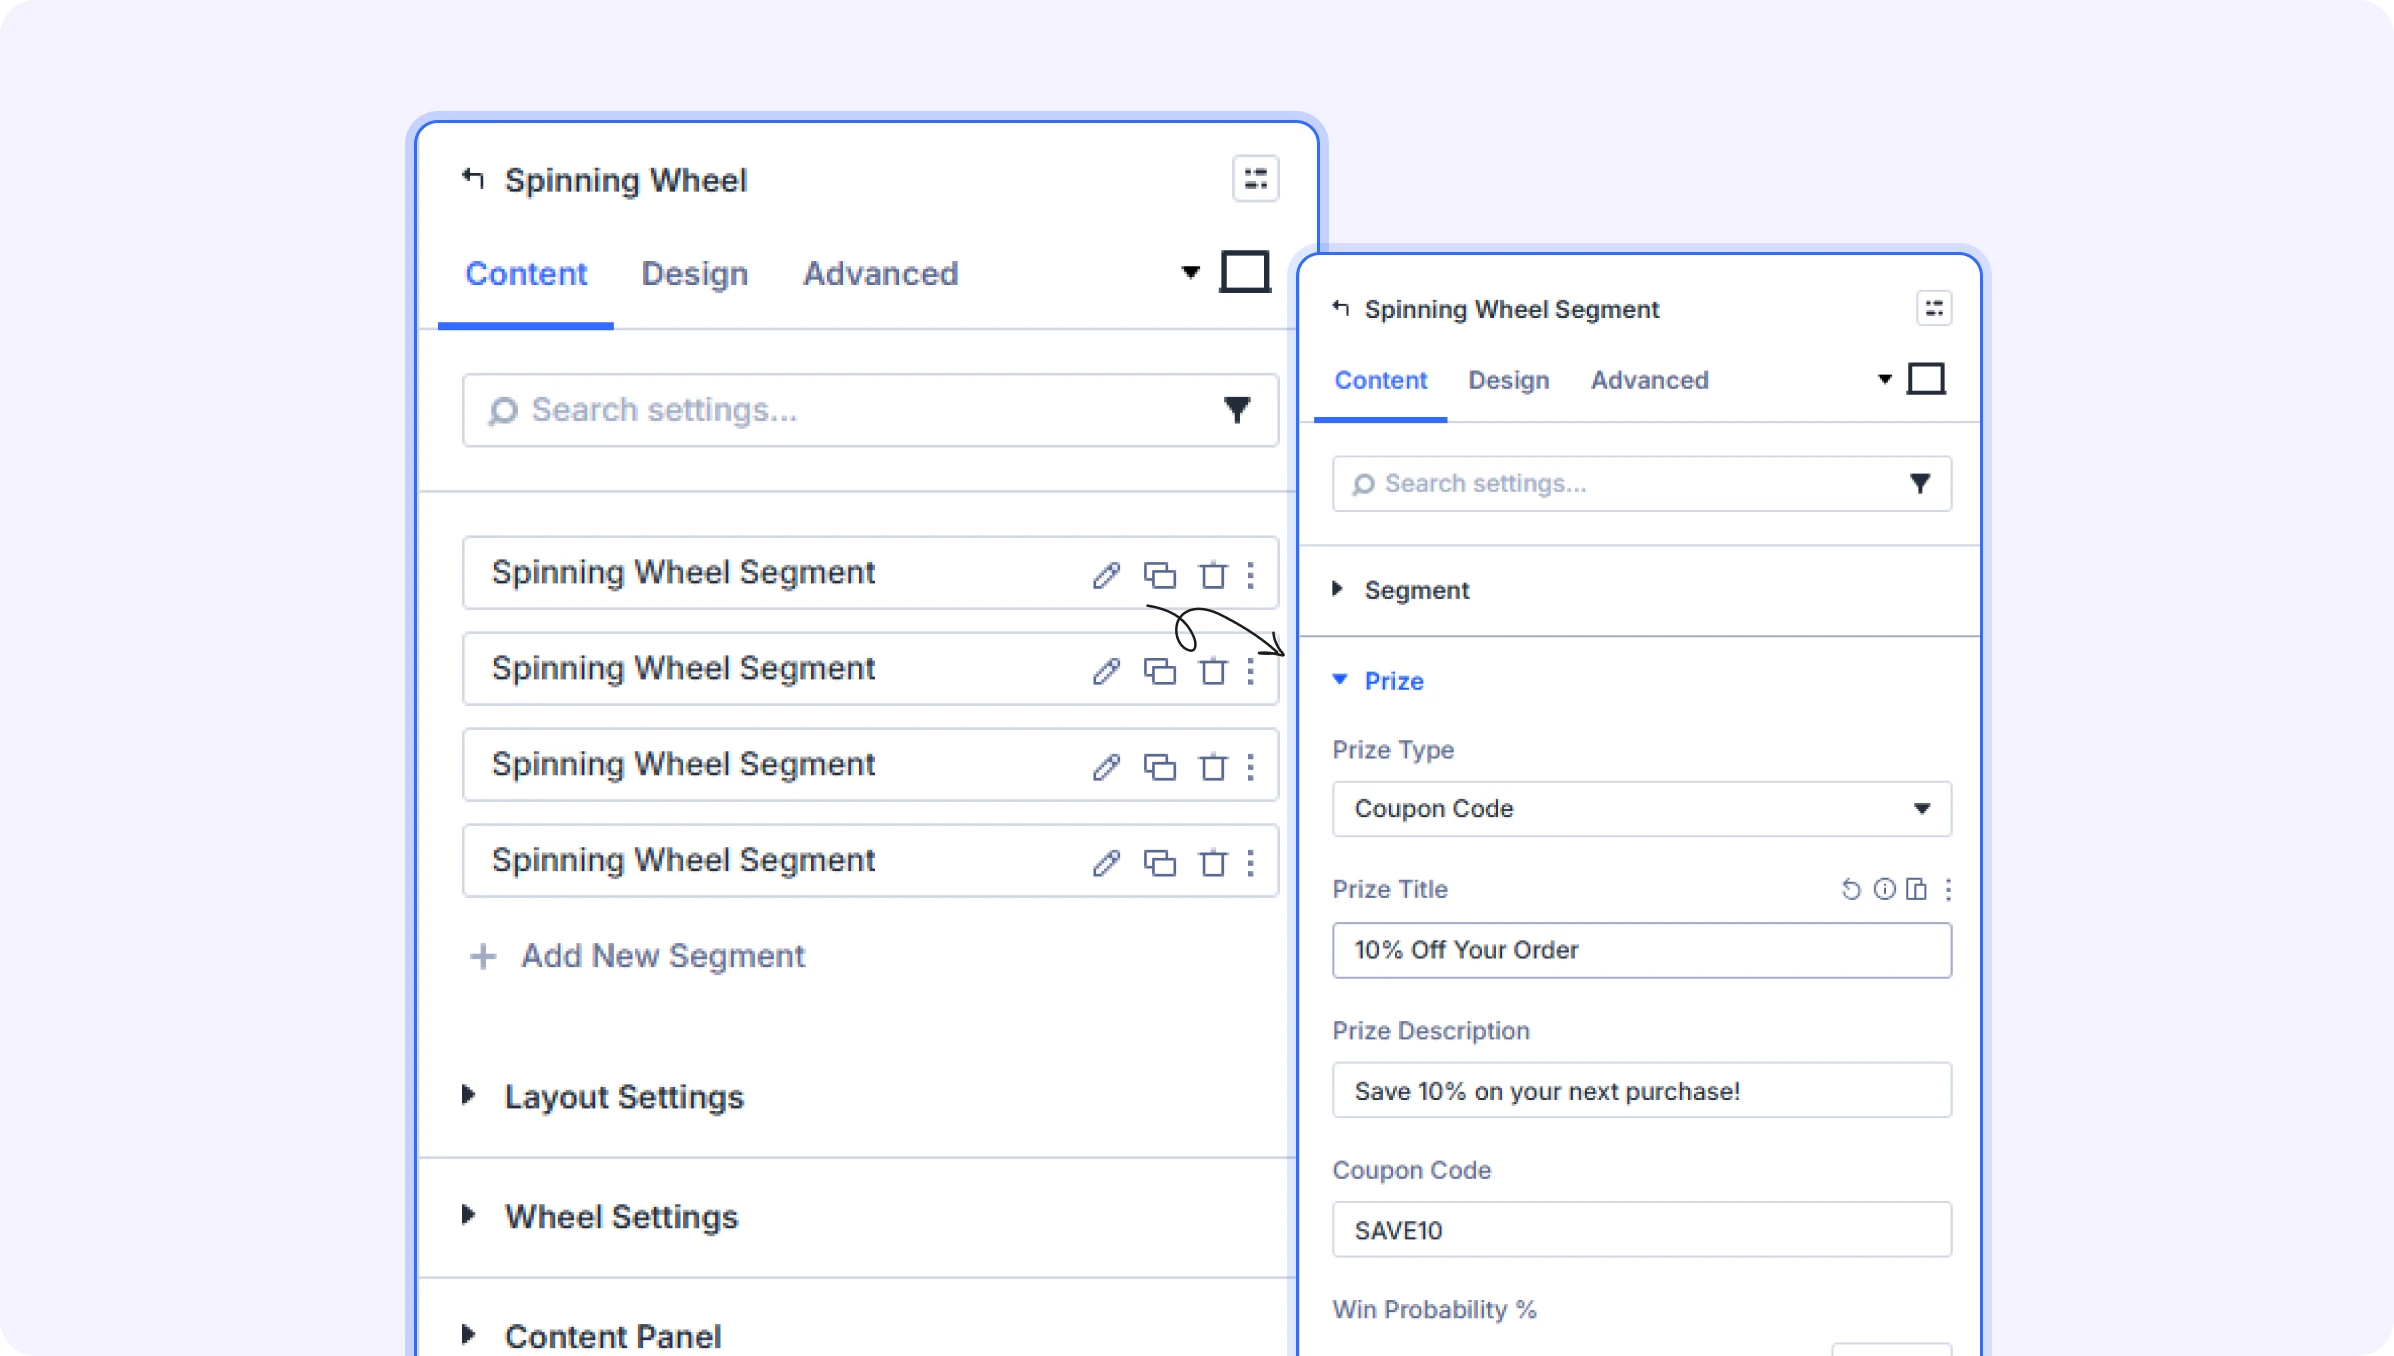Click filter funnel icon in Segment panel search

pos(1920,484)
